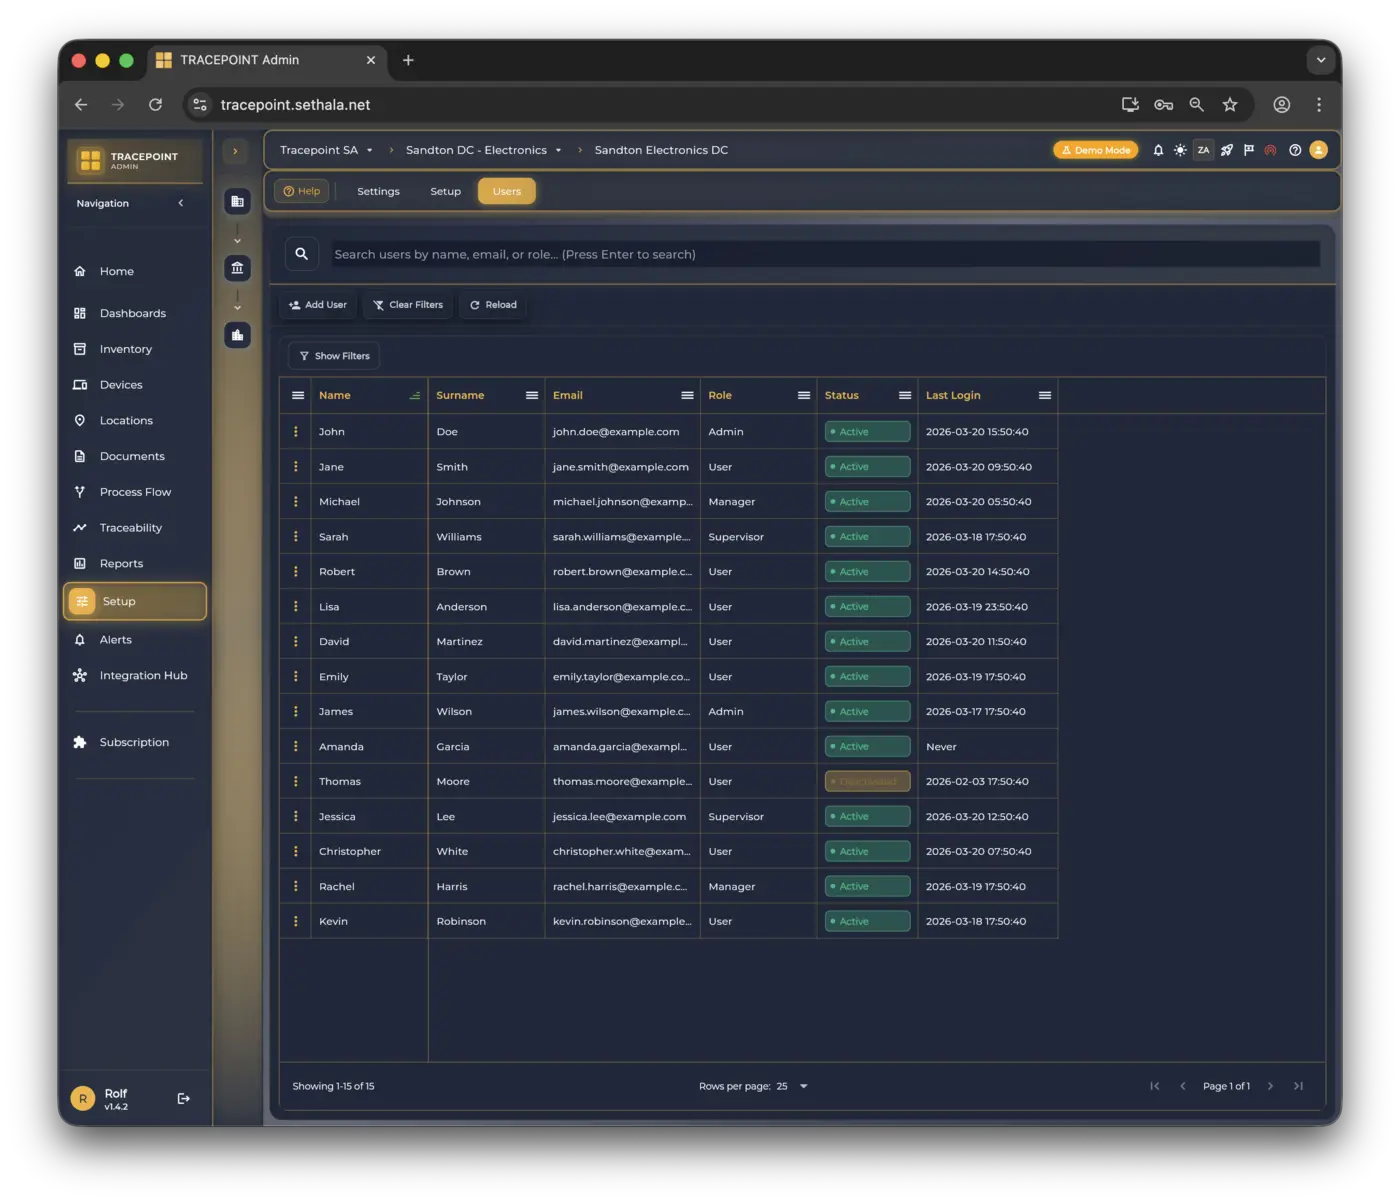Focus the search users input field
The image size is (1400, 1203).
click(825, 254)
